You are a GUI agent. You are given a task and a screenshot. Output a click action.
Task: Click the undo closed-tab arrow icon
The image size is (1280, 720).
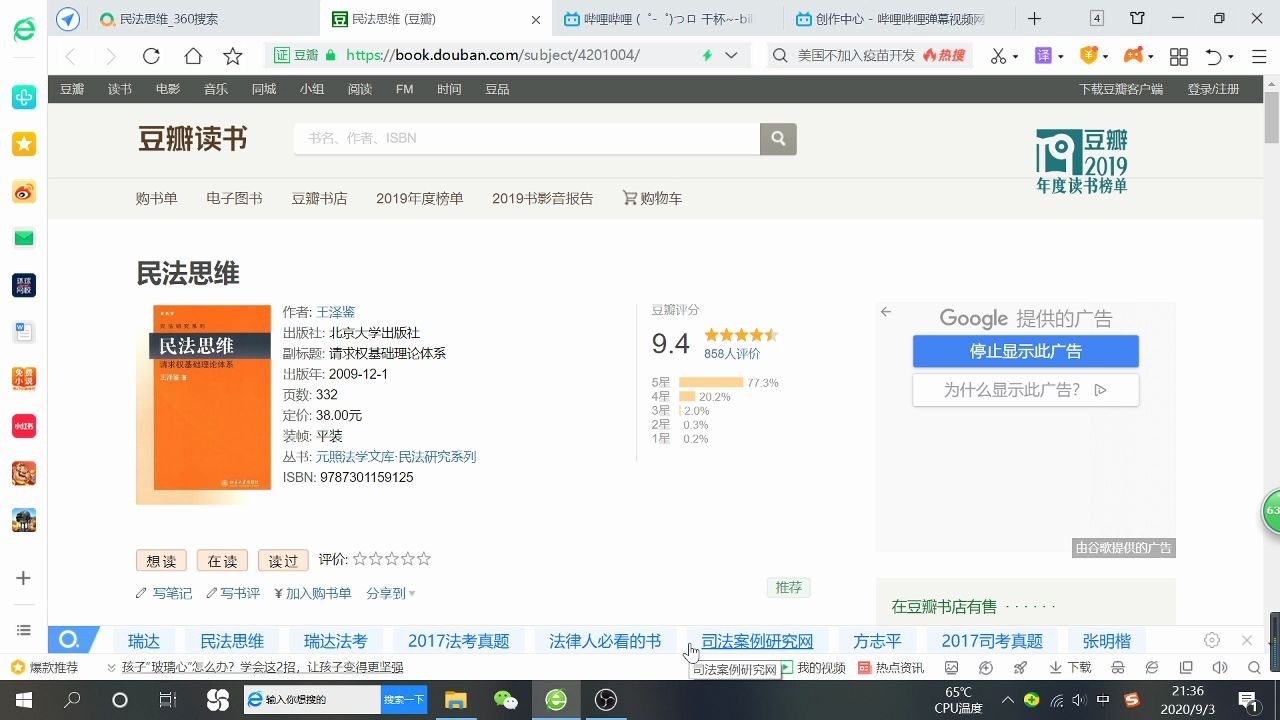1213,56
